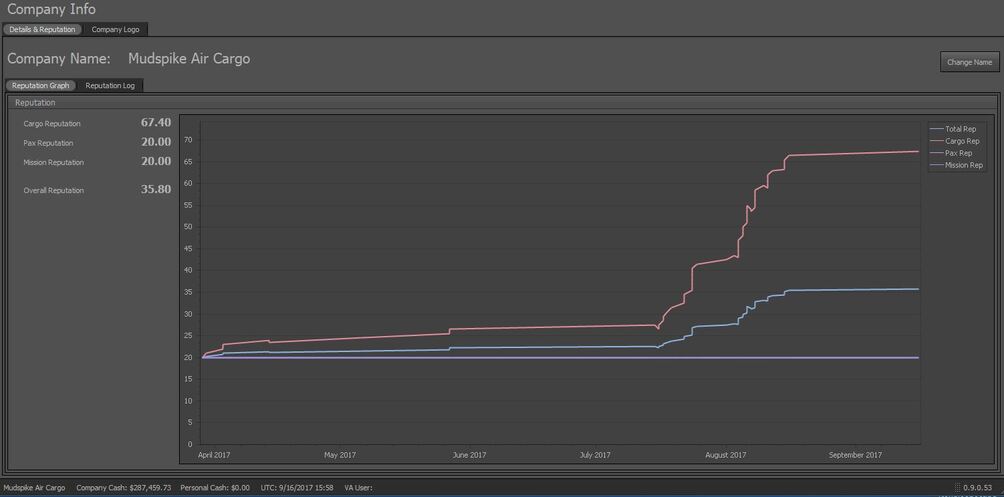This screenshot has height=497, width=1004.
Task: Click Company Cash amount in status bar
Action: (123, 488)
